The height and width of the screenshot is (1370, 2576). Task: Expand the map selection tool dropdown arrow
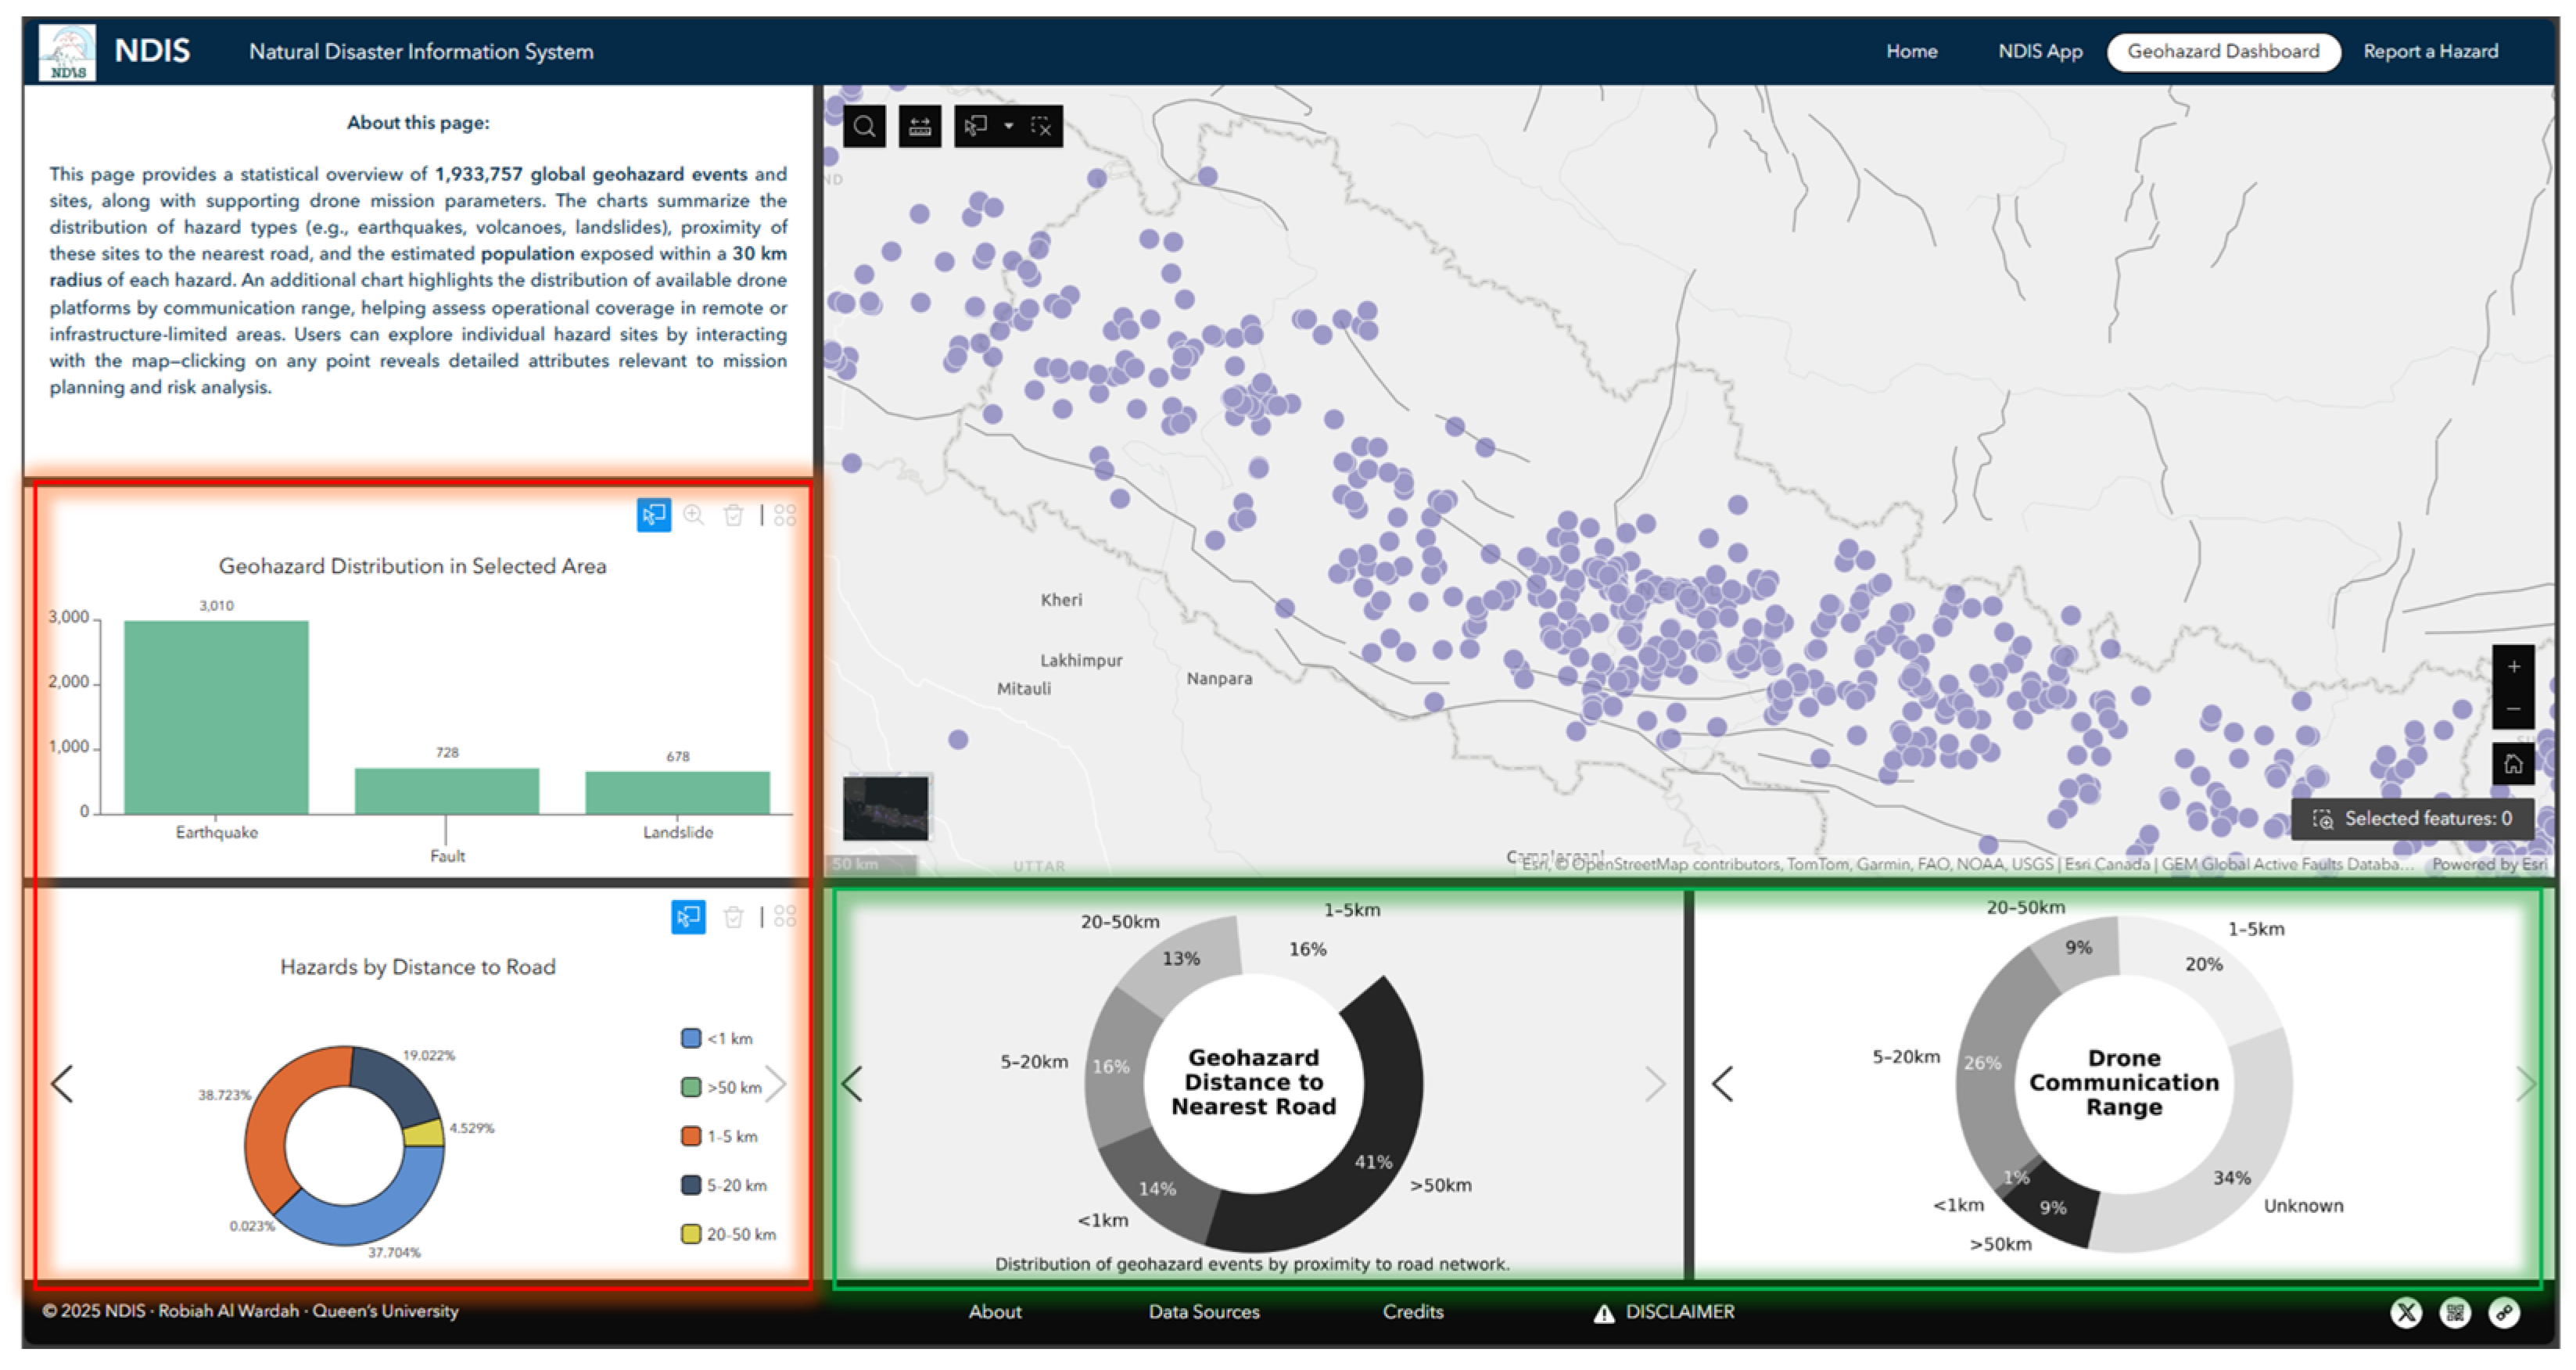(x=1008, y=127)
